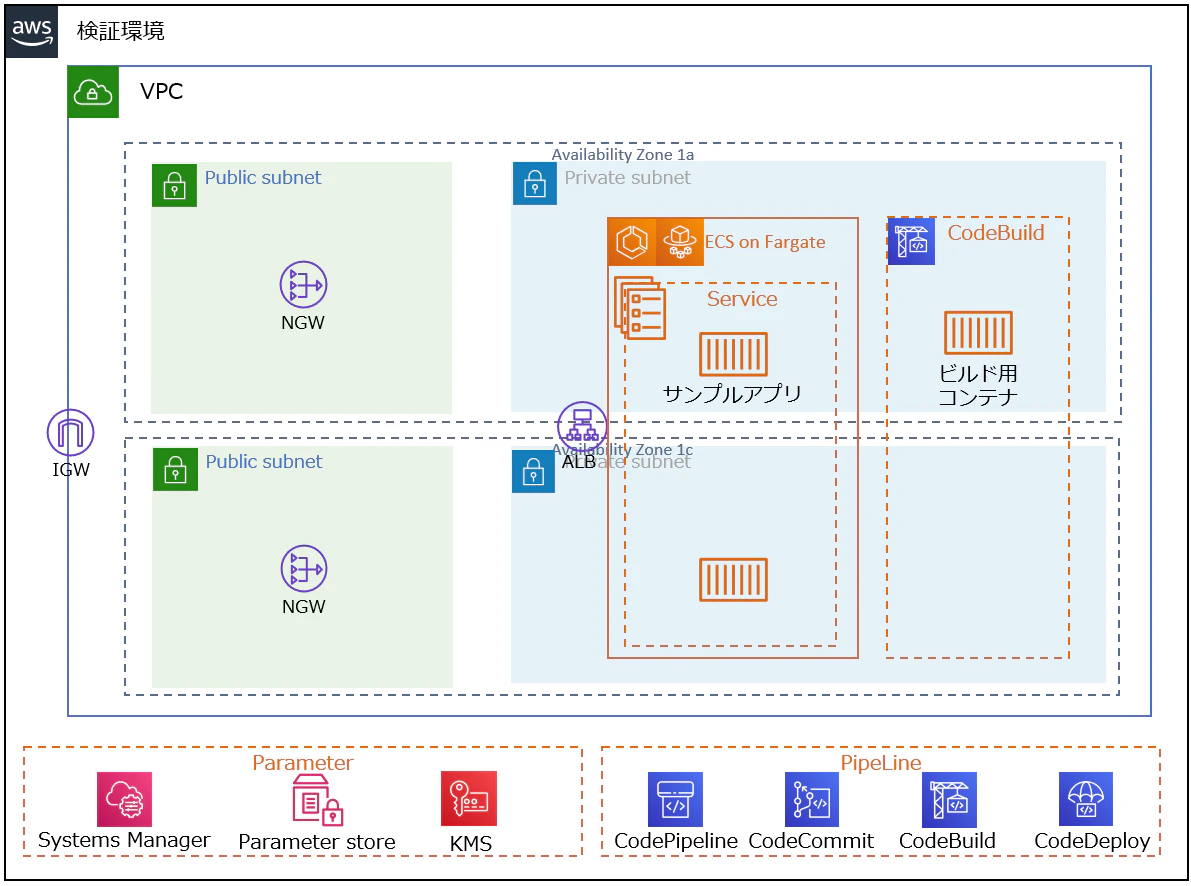Click the IGW internet gateway icon

click(71, 433)
